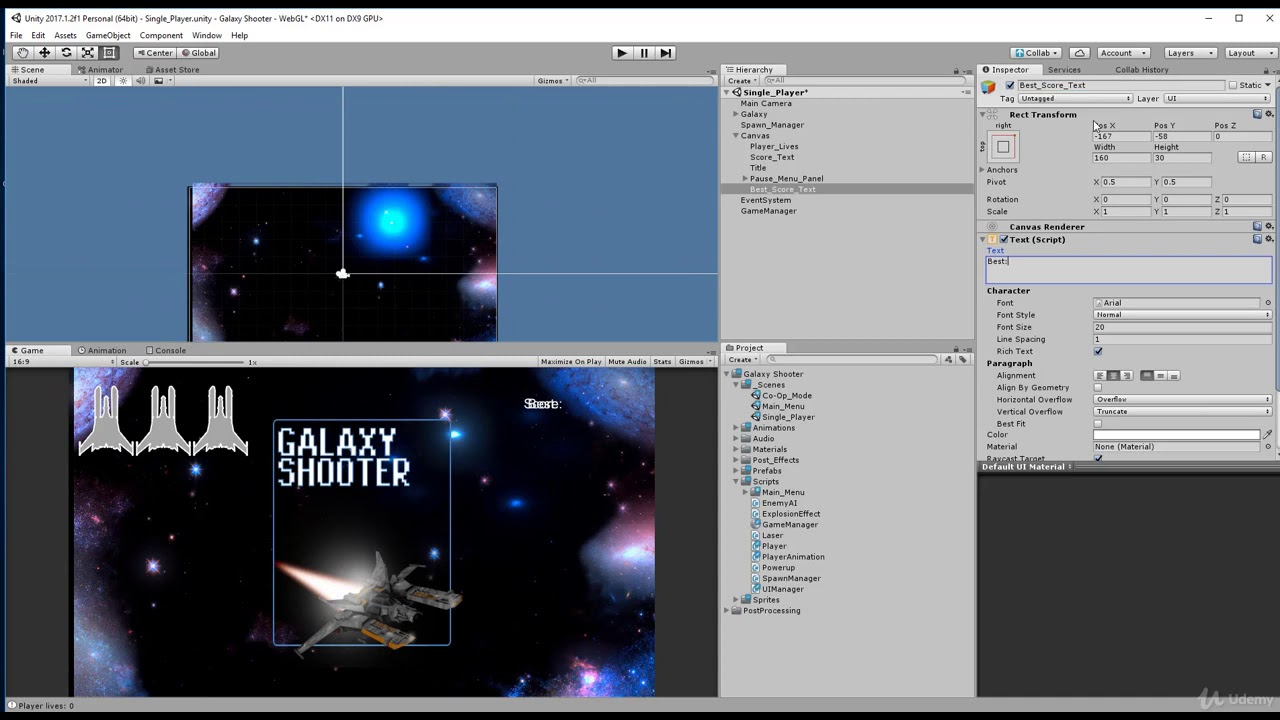Image resolution: width=1280 pixels, height=720 pixels.
Task: Enable Align By Geometry checkbox
Action: click(x=1098, y=388)
